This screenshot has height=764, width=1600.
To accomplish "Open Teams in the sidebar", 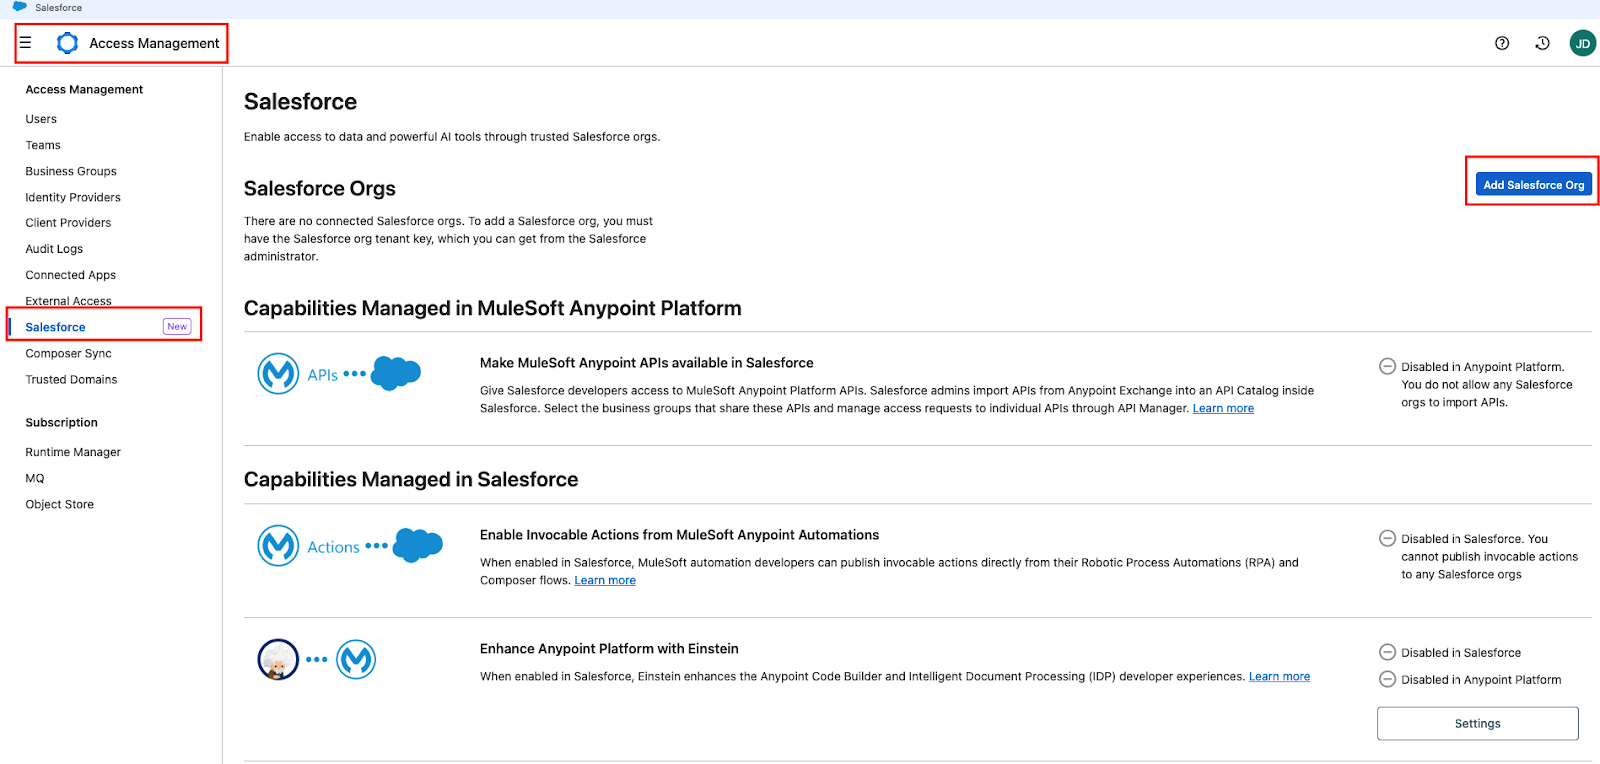I will (x=43, y=145).
